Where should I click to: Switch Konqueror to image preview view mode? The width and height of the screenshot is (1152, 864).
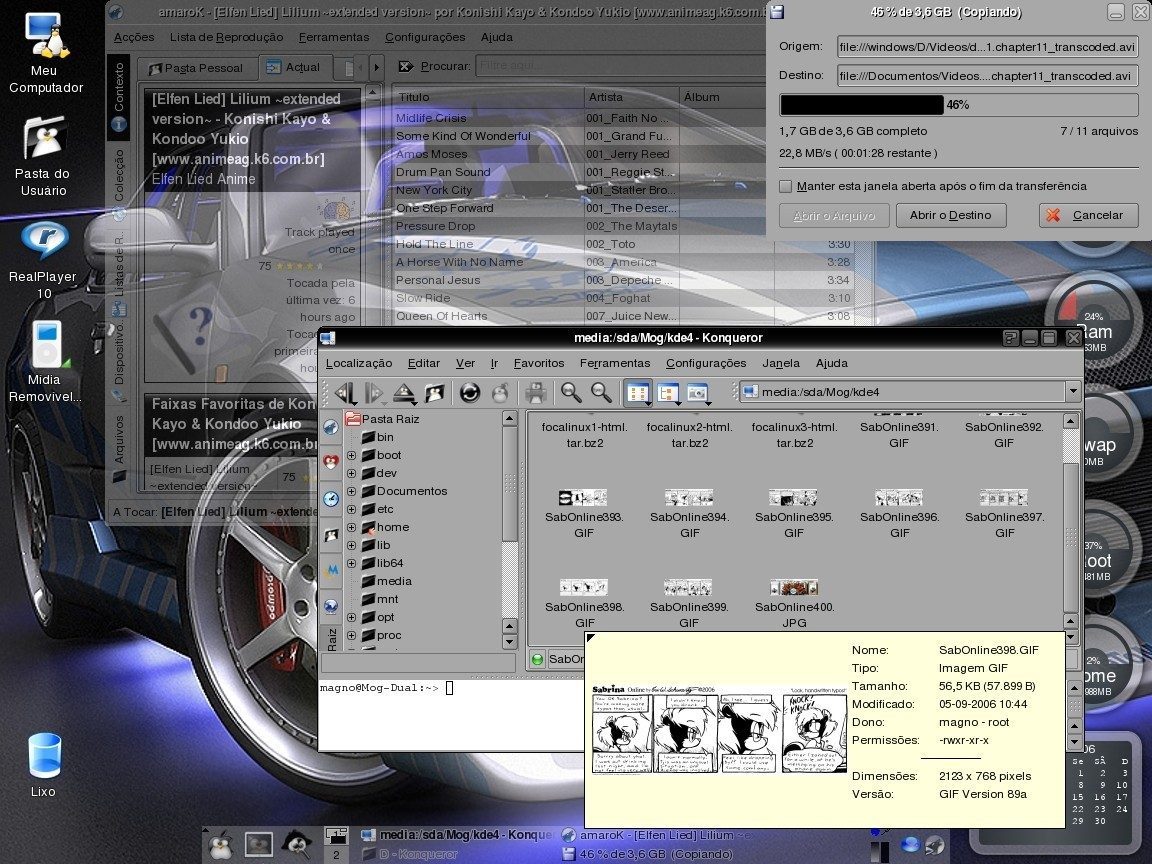(697, 392)
